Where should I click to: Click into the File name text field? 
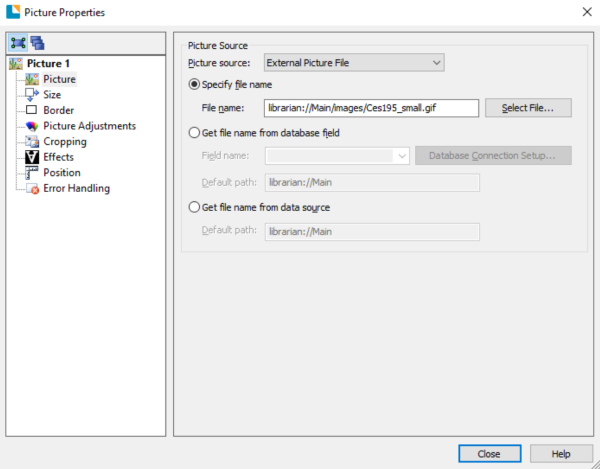tap(371, 108)
